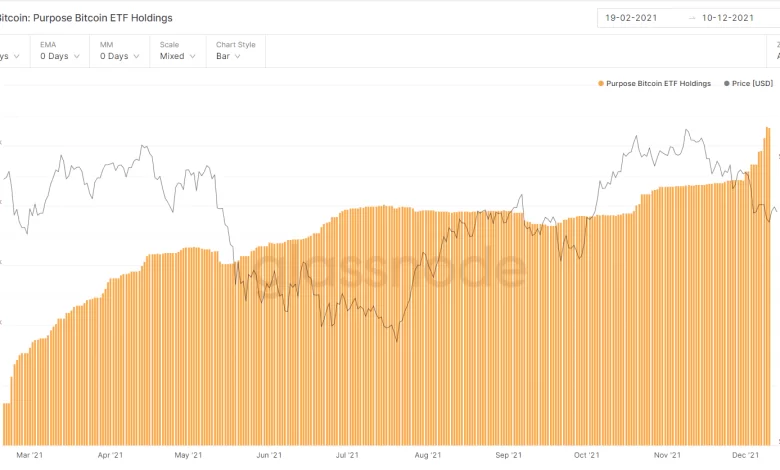
Task: Click the arrow between the date fields
Action: (x=691, y=18)
